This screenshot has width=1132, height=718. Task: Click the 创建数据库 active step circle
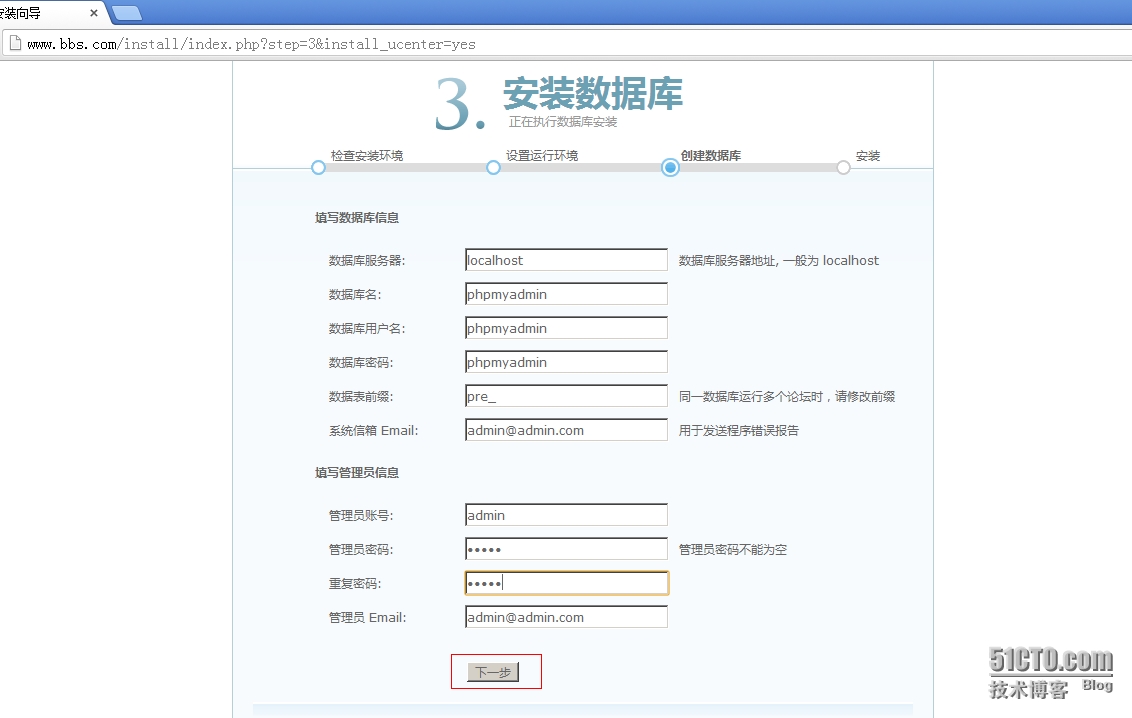click(x=670, y=167)
